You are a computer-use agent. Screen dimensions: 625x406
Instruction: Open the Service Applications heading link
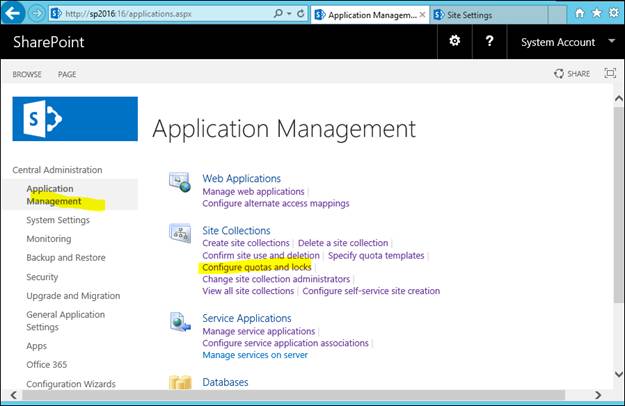(247, 318)
